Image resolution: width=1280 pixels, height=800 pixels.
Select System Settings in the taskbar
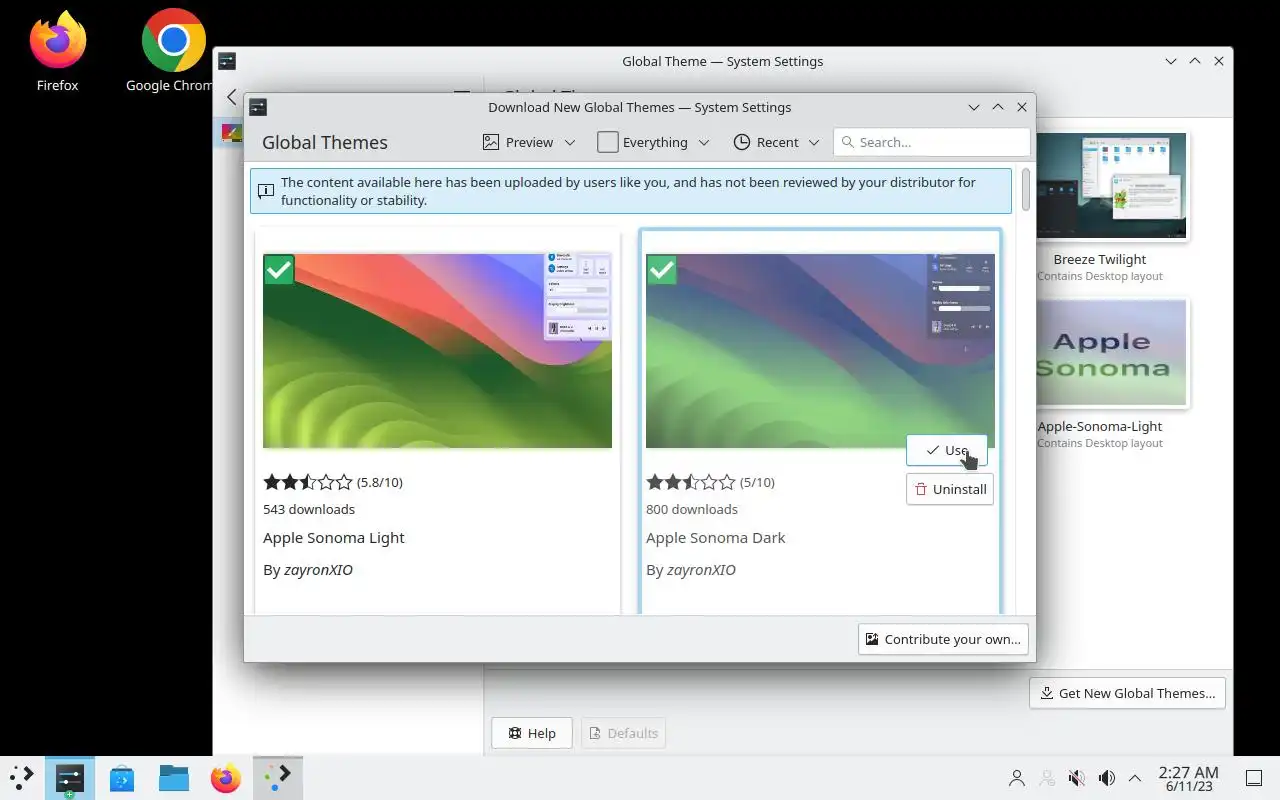point(69,777)
